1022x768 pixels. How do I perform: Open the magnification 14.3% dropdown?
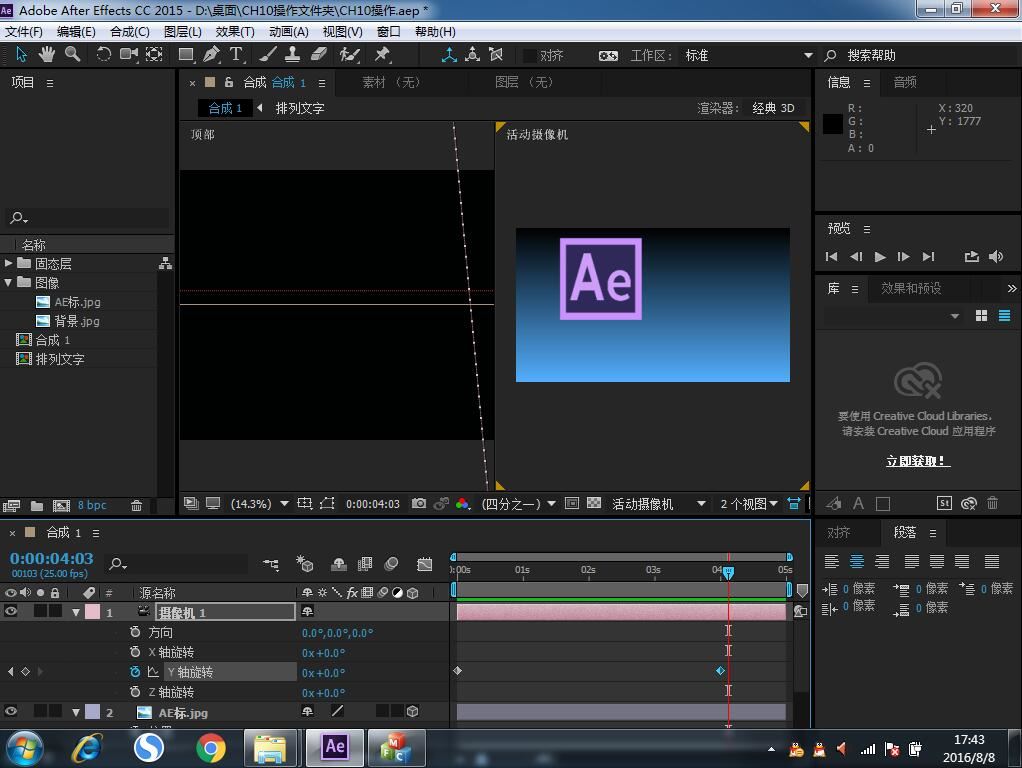[x=259, y=504]
